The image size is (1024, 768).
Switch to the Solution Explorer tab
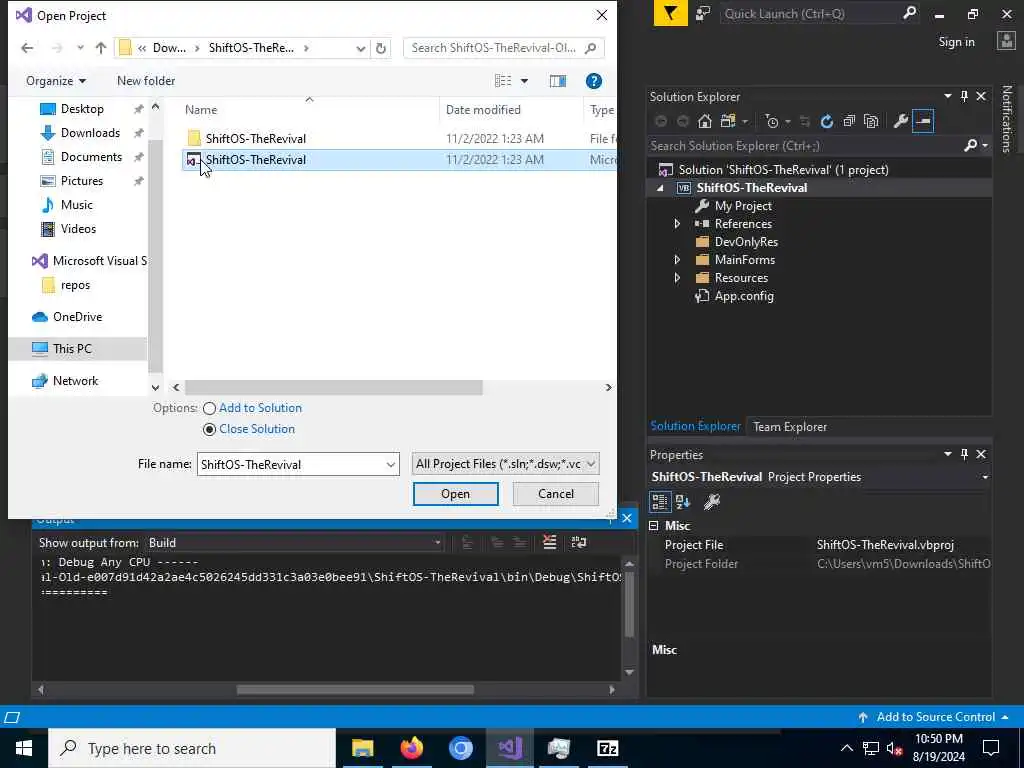click(x=695, y=426)
